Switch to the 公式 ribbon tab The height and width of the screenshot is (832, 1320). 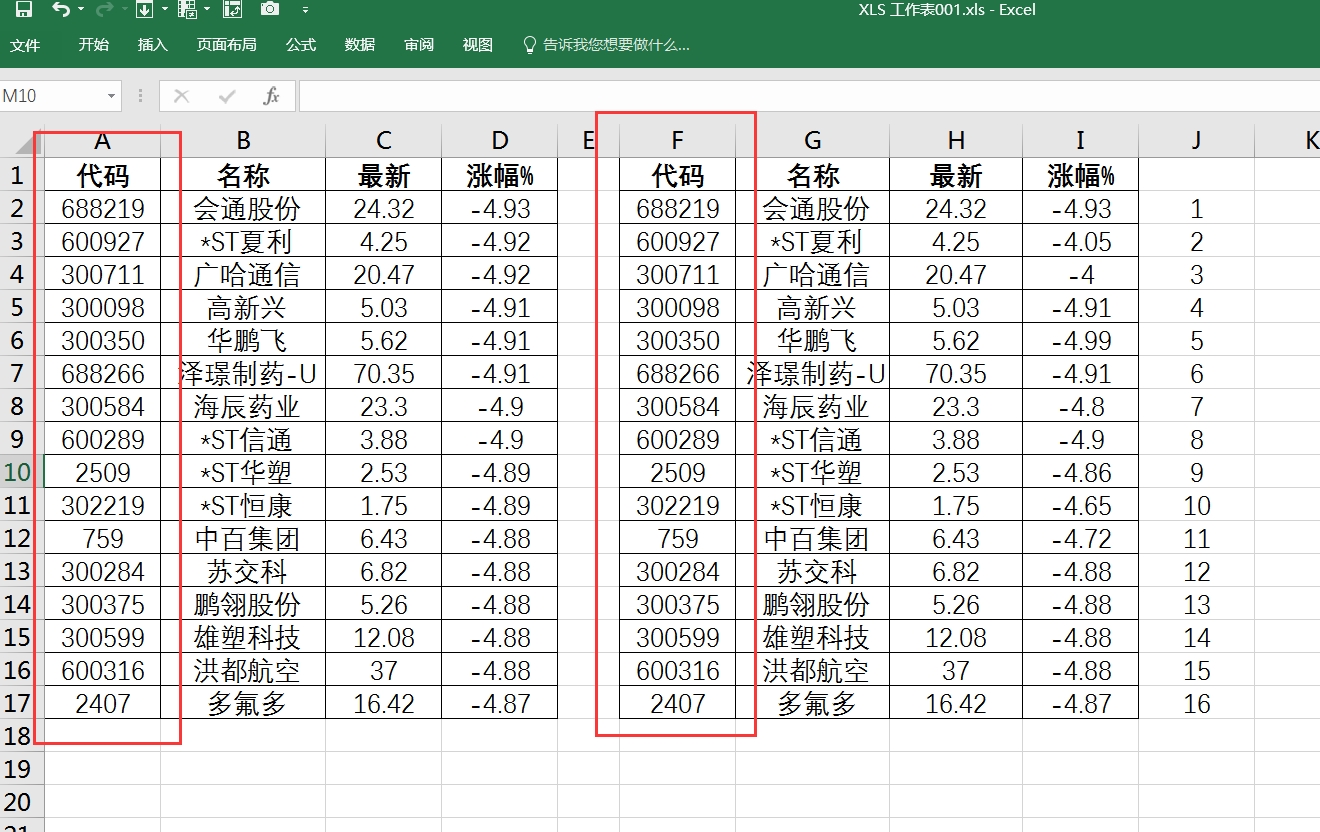[x=301, y=45]
